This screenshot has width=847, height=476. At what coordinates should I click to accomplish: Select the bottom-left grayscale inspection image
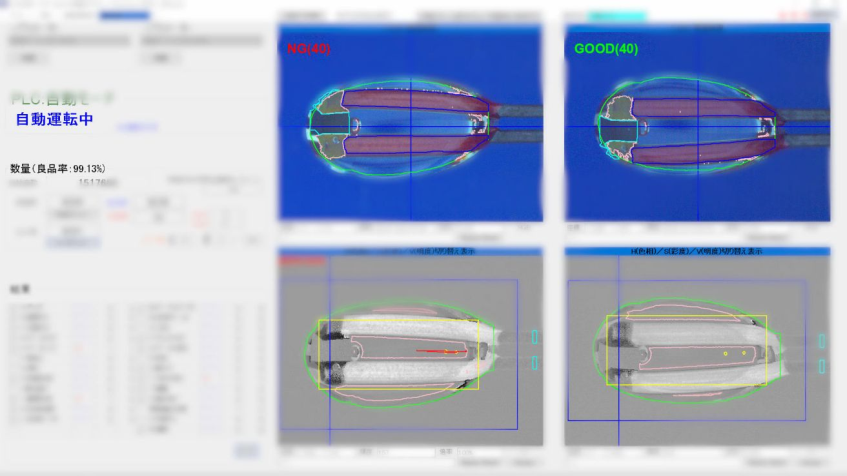(410, 350)
